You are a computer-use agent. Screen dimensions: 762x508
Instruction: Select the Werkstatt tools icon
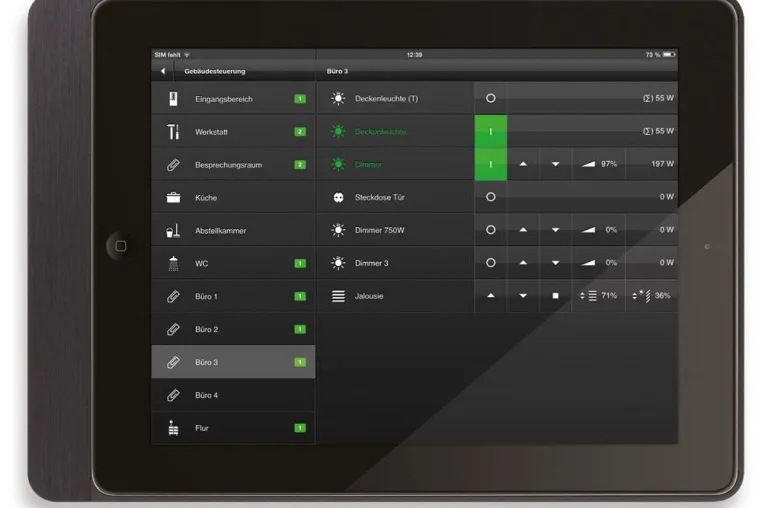click(173, 132)
